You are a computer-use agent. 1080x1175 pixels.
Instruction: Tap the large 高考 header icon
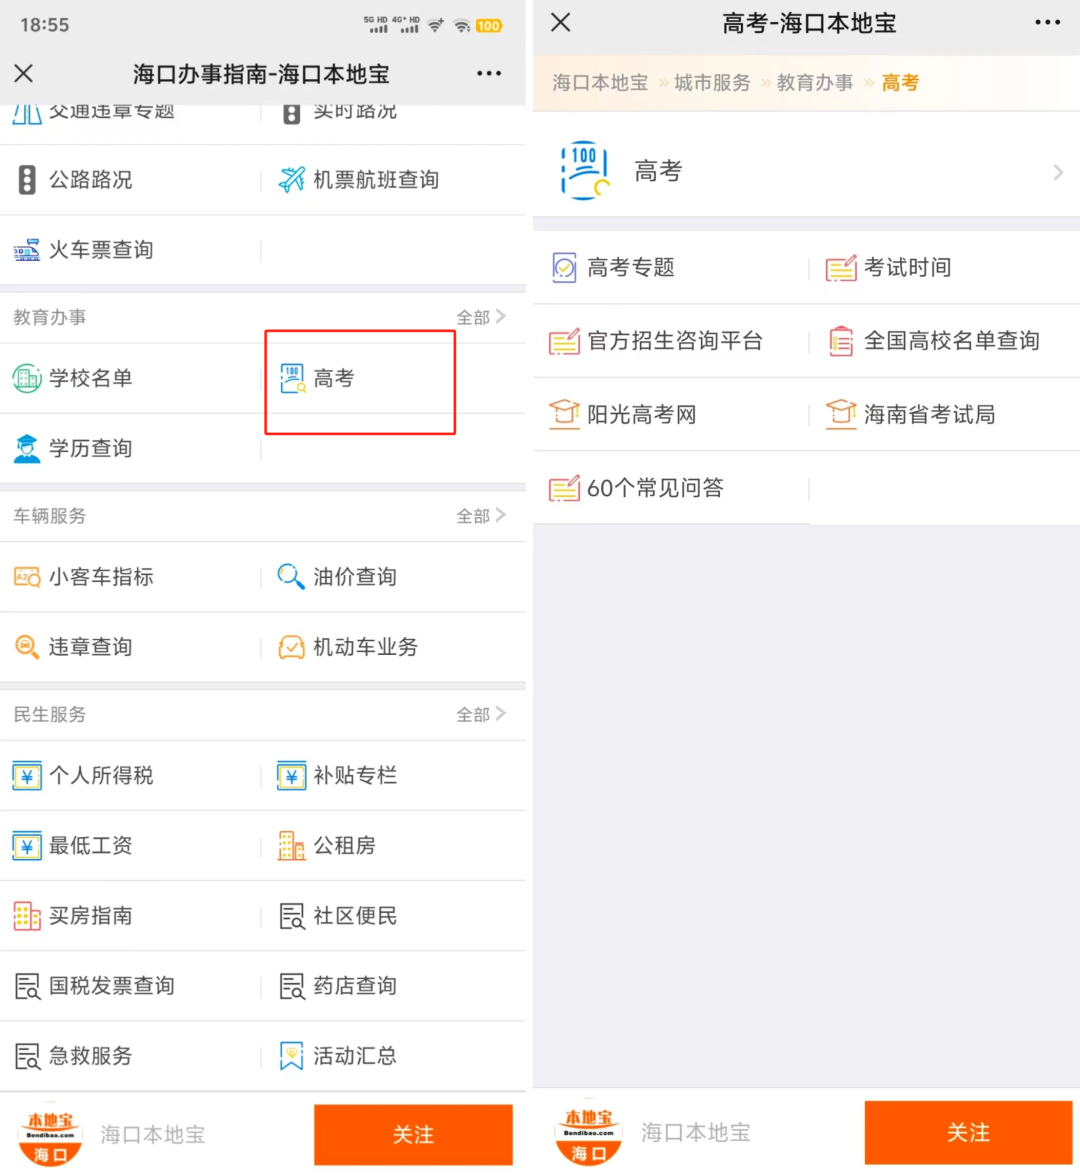pos(585,171)
